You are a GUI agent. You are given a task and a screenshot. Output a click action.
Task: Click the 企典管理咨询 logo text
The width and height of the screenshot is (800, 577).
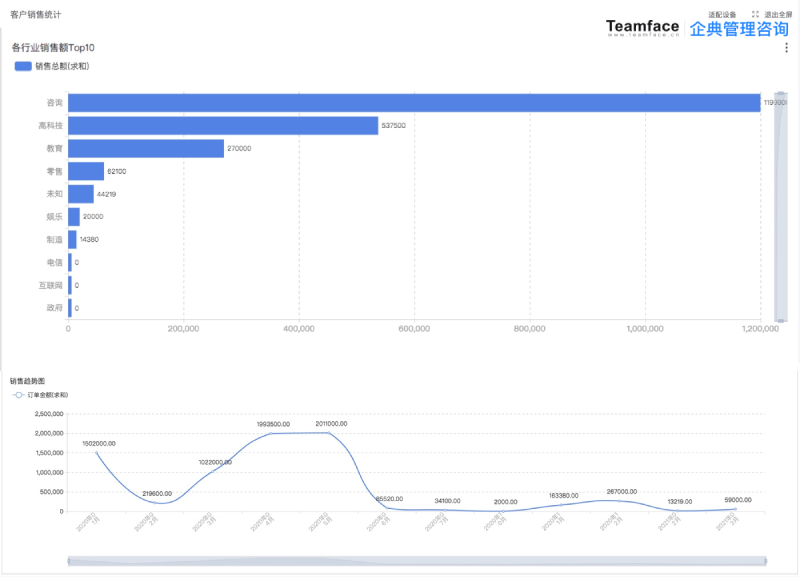point(739,29)
